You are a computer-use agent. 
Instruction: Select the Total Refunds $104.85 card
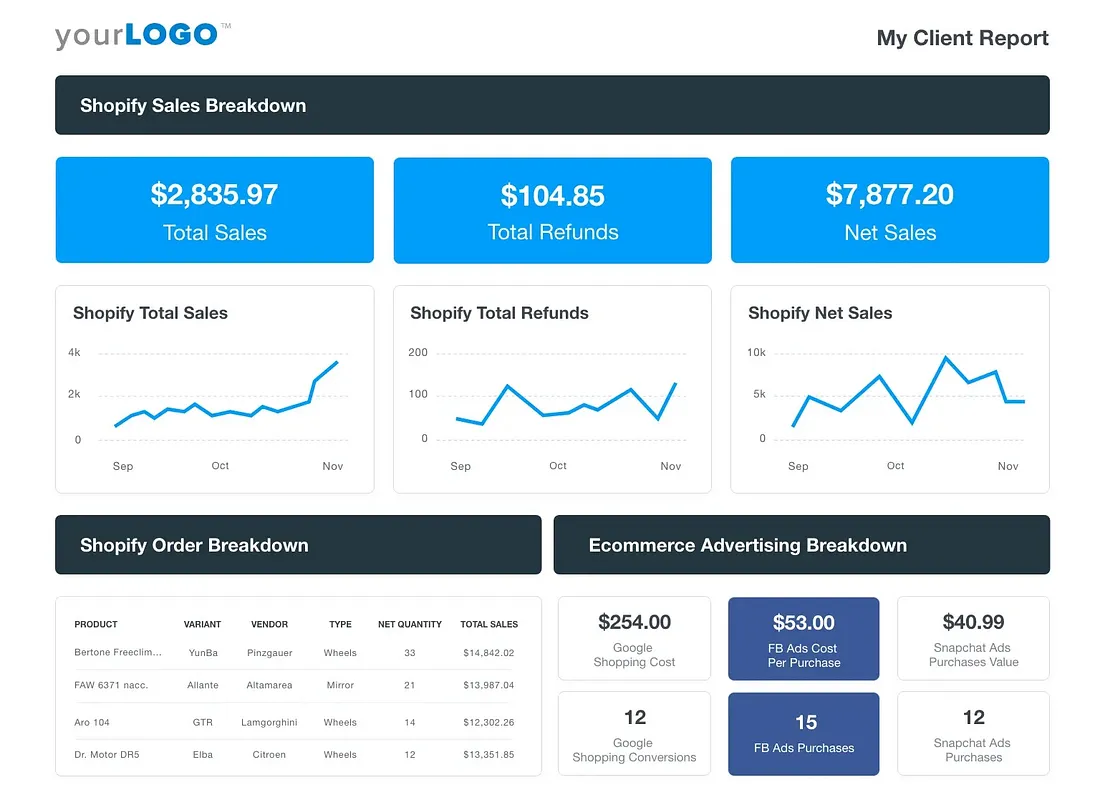click(x=553, y=210)
